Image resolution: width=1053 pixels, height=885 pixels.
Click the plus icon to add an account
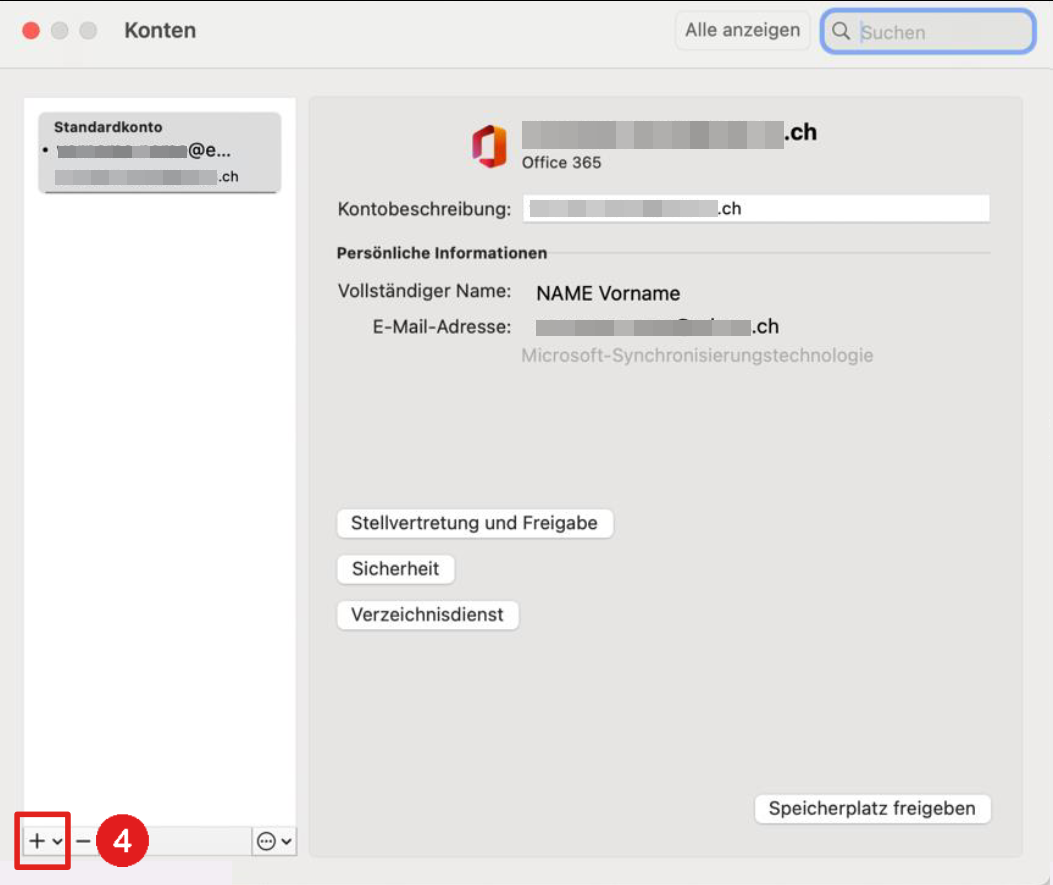click(x=37, y=842)
